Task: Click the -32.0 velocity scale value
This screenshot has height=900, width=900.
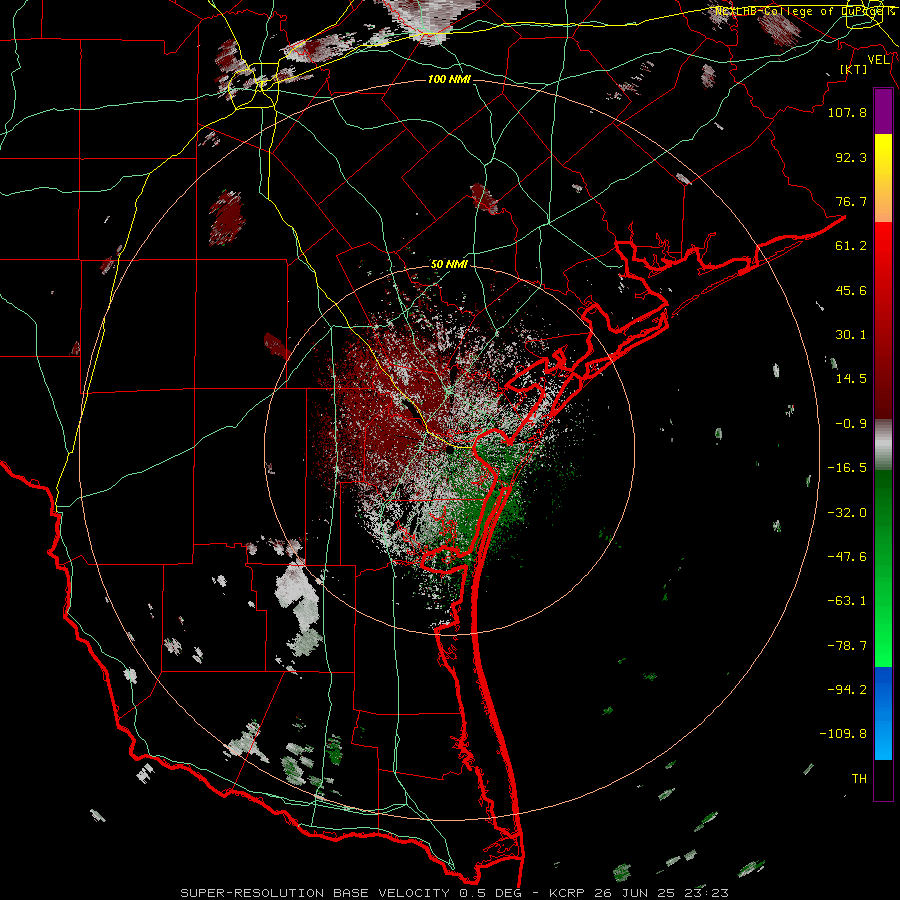Action: point(847,513)
